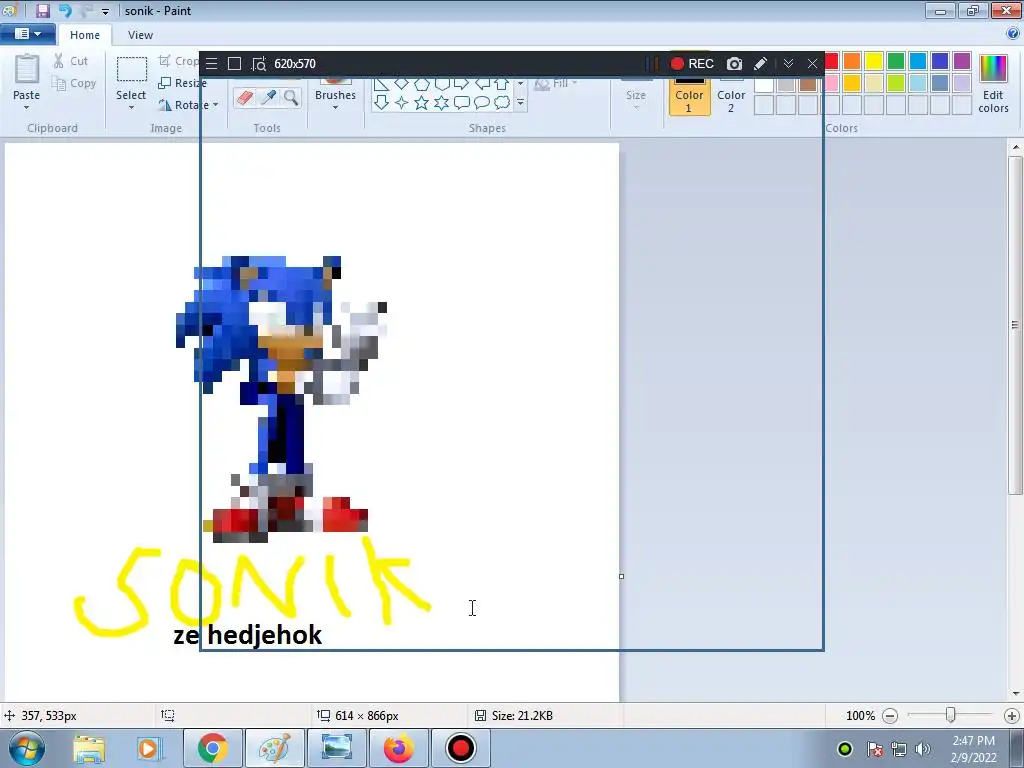Viewport: 1024px width, 768px height.
Task: Open Firefox from the taskbar
Action: 398,748
